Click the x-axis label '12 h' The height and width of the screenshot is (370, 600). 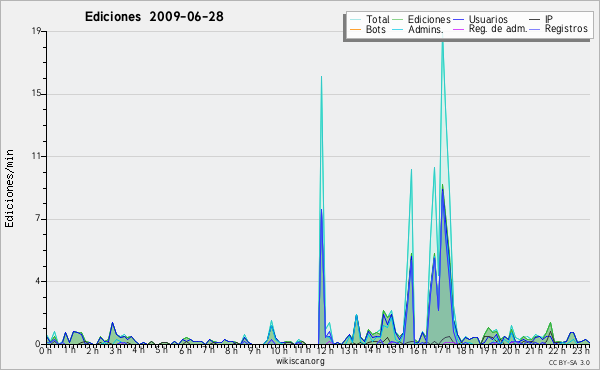pos(325,350)
